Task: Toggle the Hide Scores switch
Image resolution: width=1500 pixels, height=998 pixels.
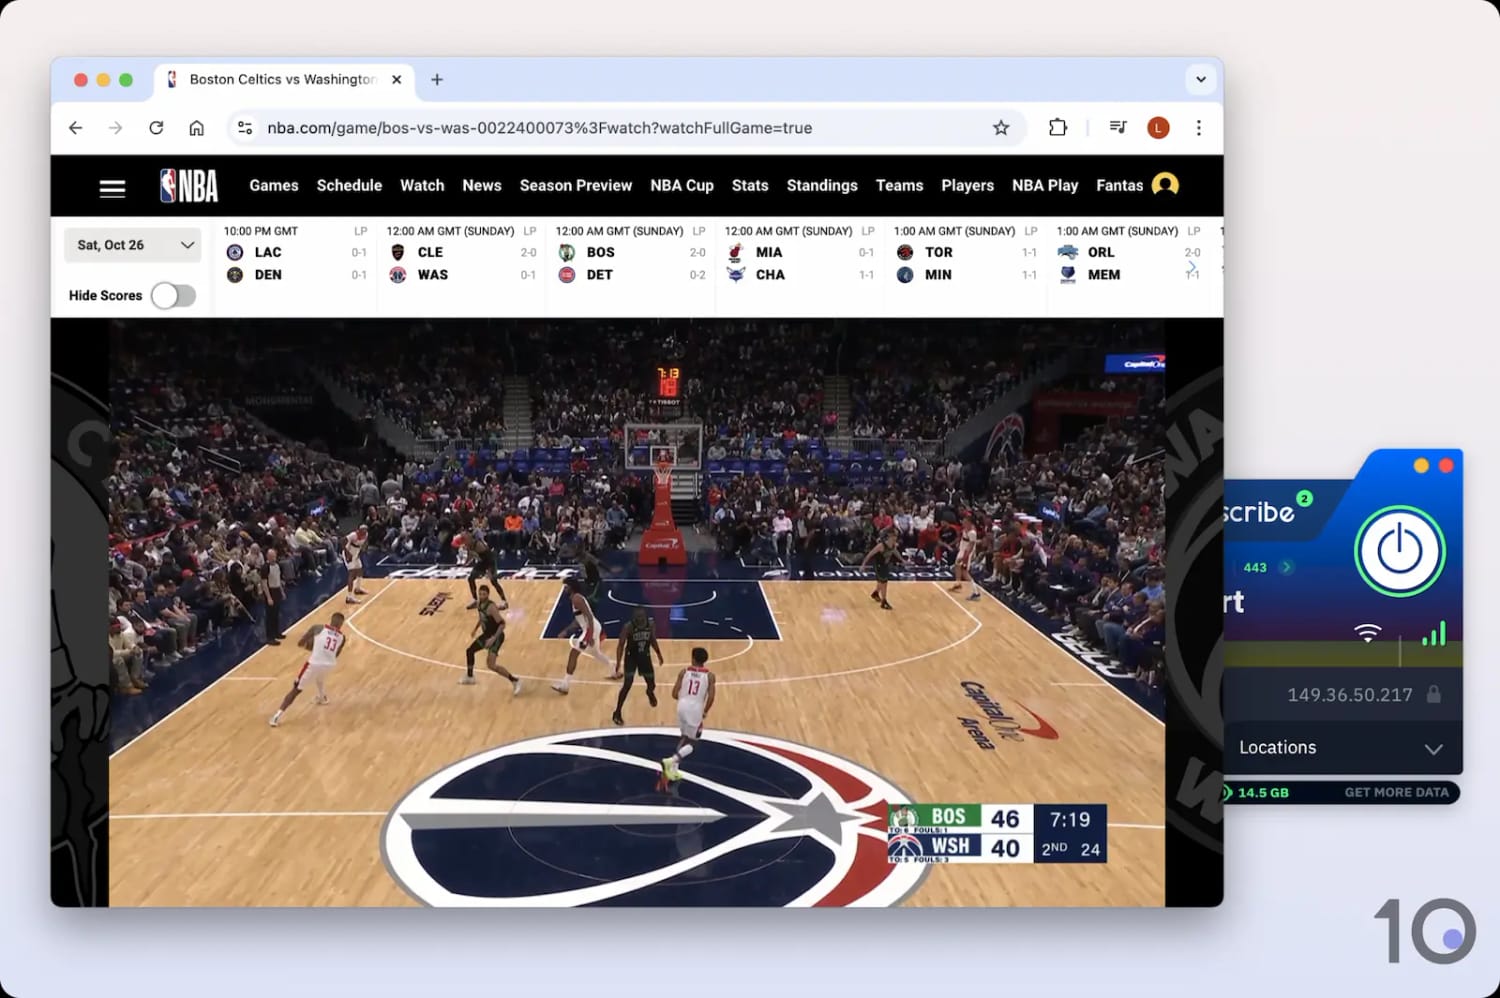Action: (x=173, y=295)
